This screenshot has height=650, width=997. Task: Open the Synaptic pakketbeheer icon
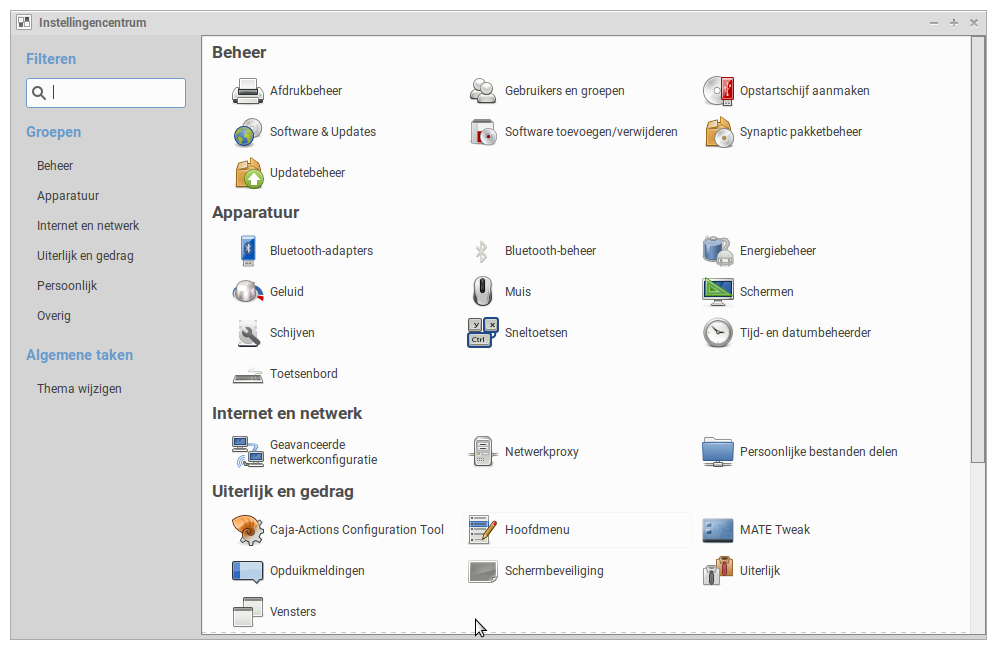[x=718, y=132]
